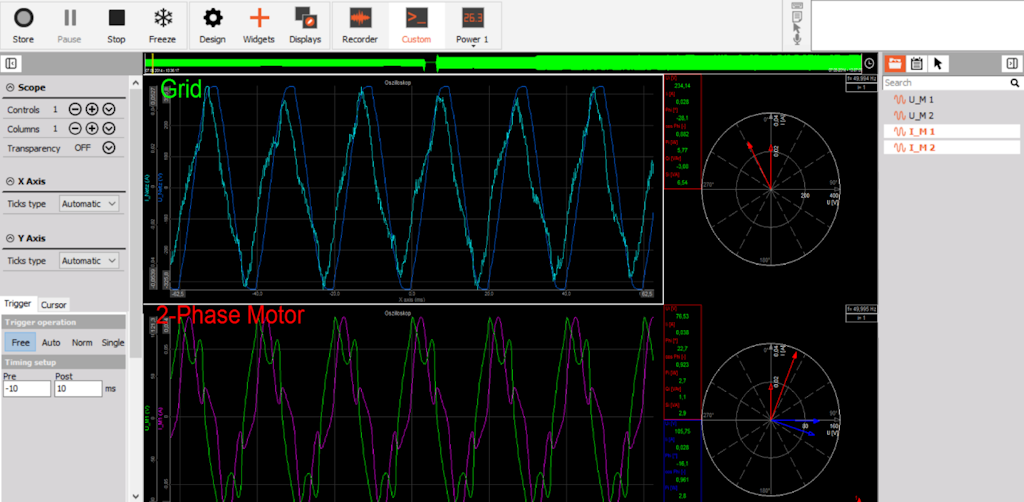Click the Store recording button
Screen dimensions: 1024x502
[24, 25]
